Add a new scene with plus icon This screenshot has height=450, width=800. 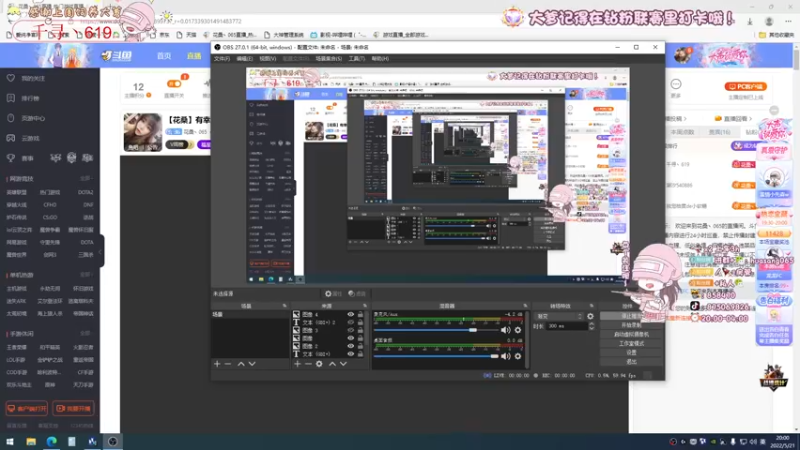[x=217, y=364]
